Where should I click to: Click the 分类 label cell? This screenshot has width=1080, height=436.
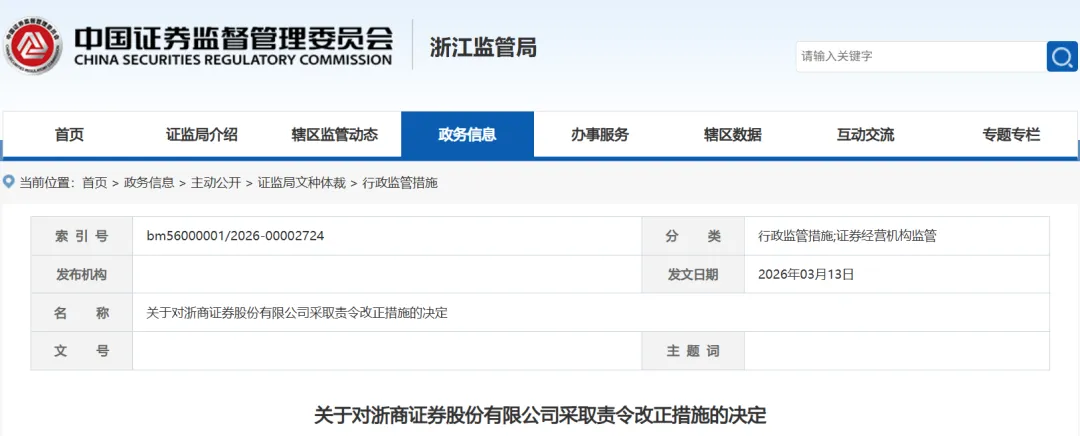pyautogui.click(x=693, y=236)
